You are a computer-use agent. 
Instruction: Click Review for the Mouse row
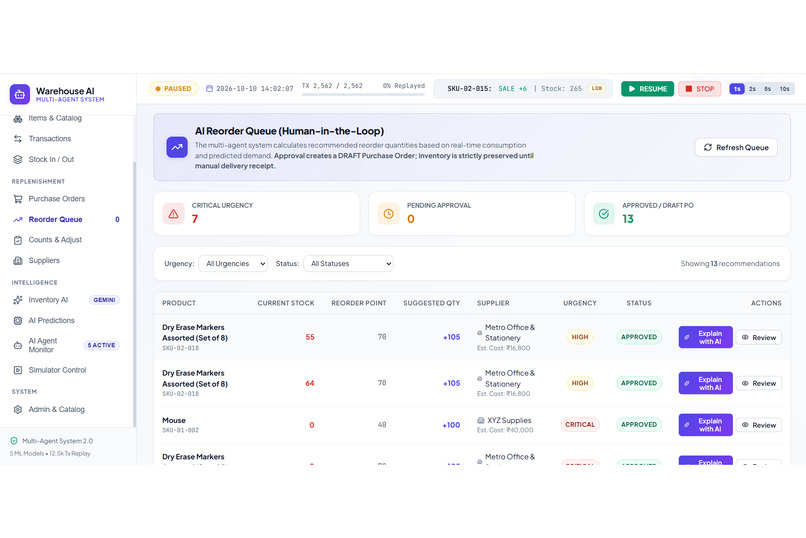click(759, 425)
